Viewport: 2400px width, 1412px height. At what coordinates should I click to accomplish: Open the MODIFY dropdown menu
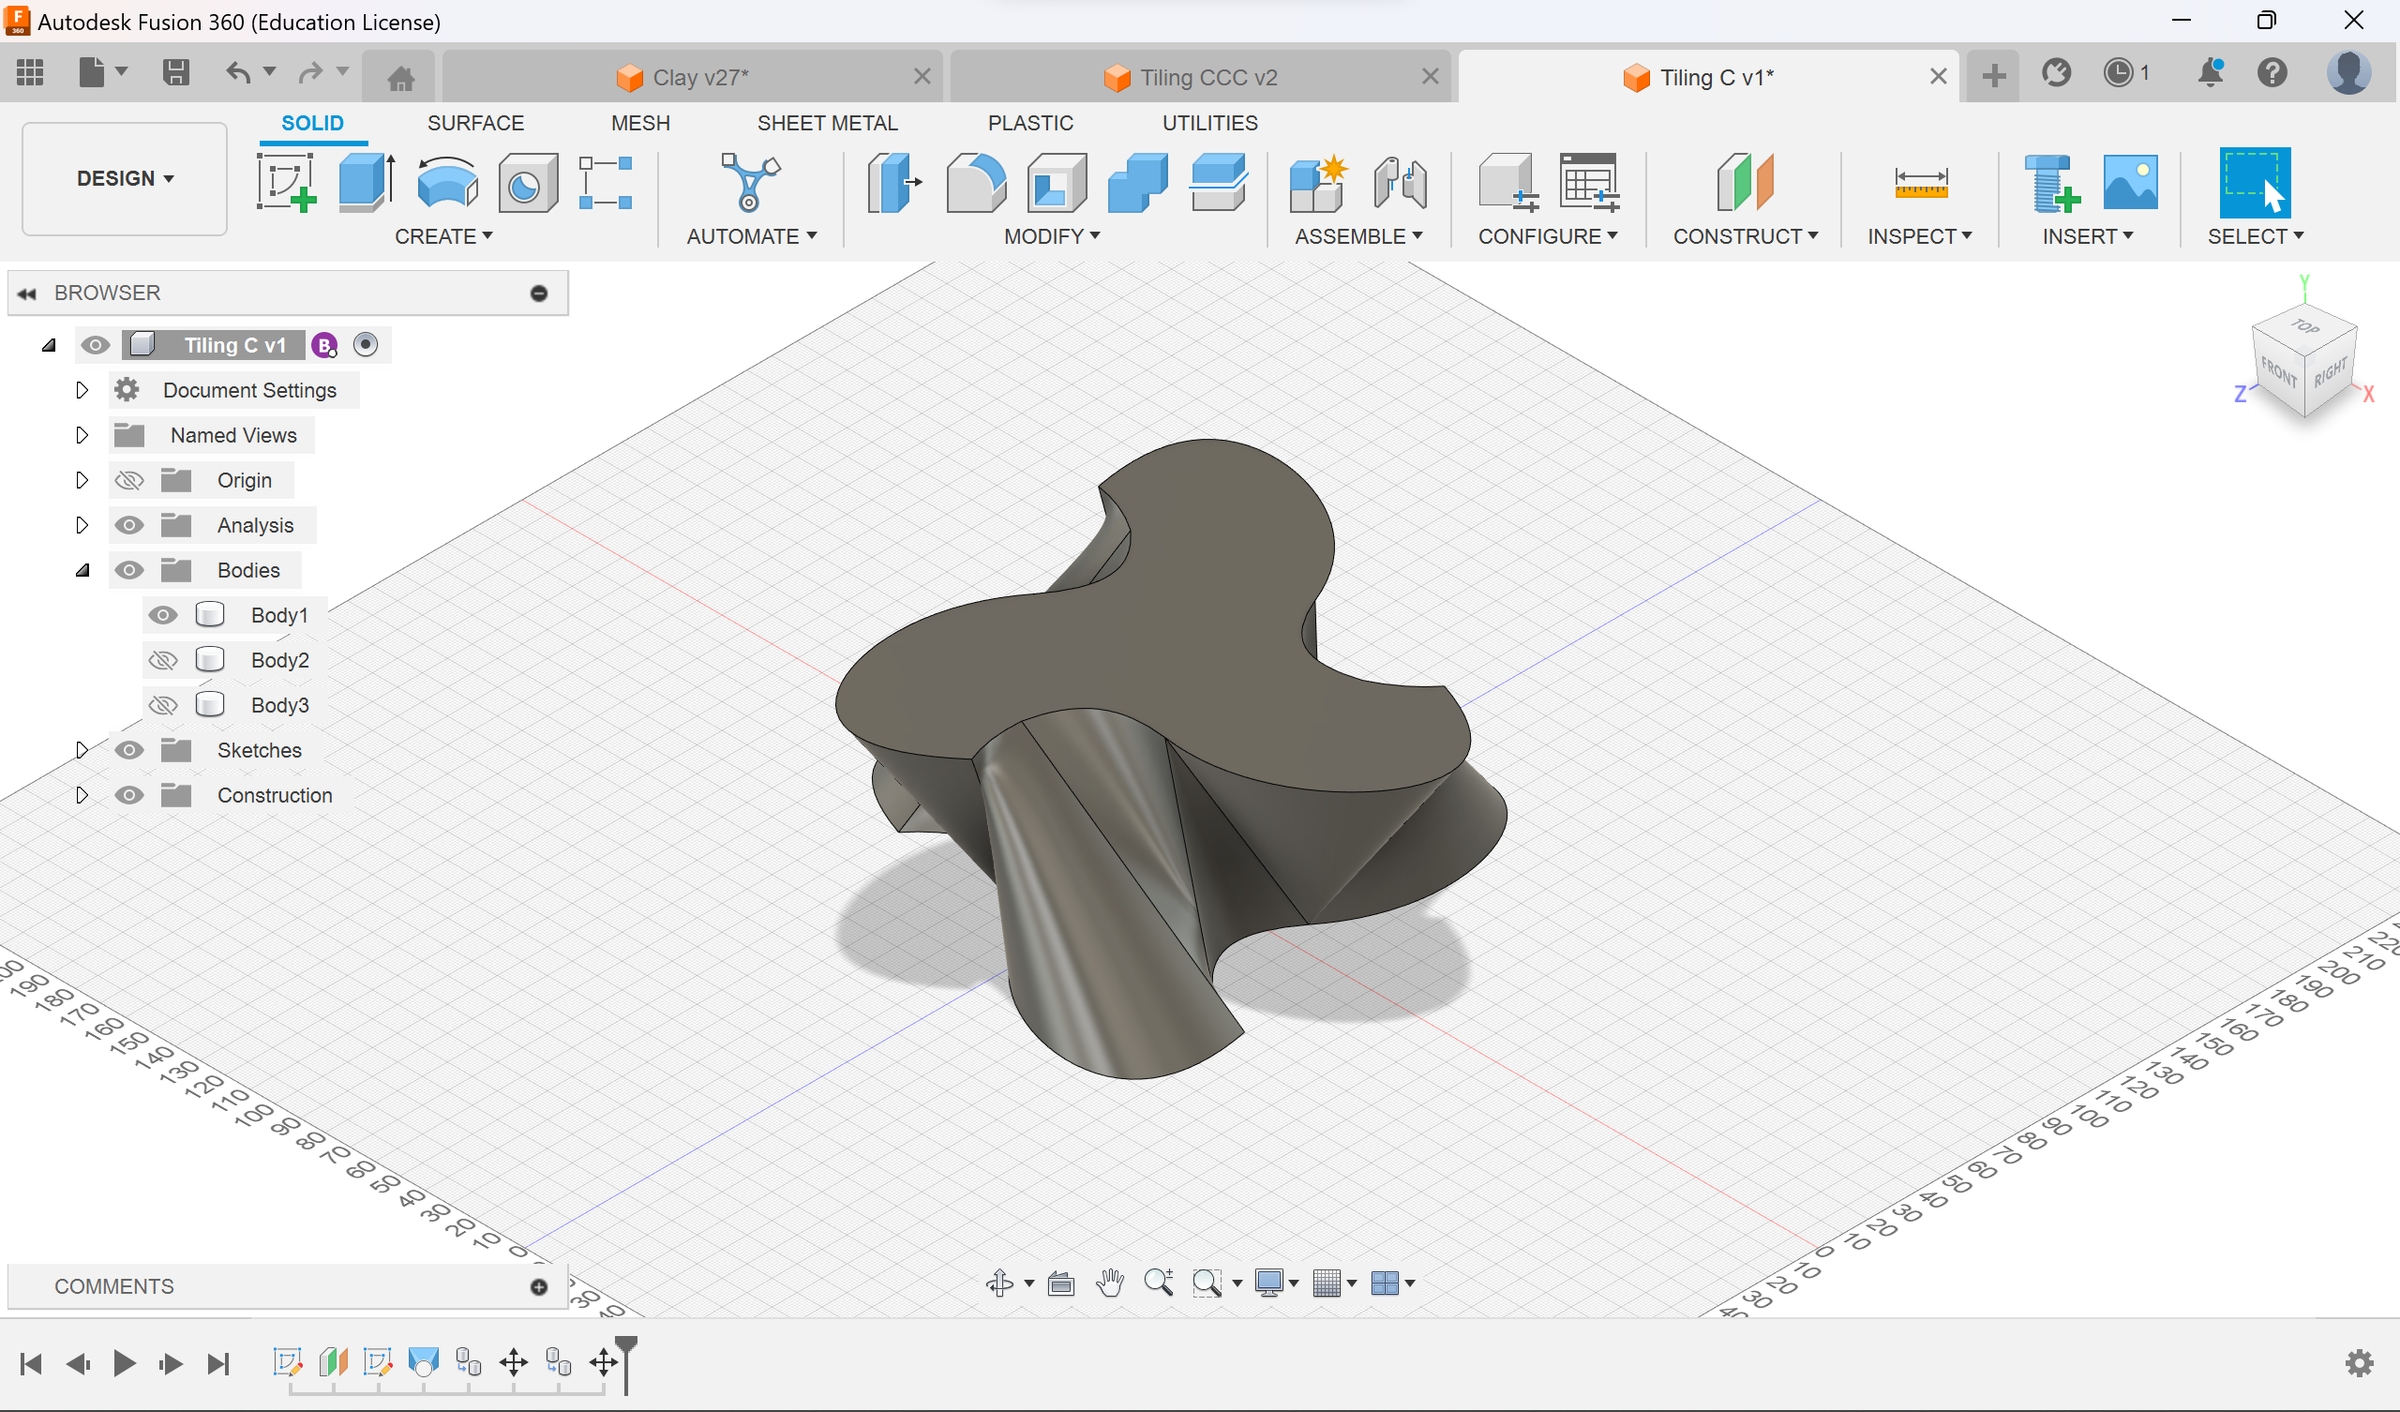1052,236
